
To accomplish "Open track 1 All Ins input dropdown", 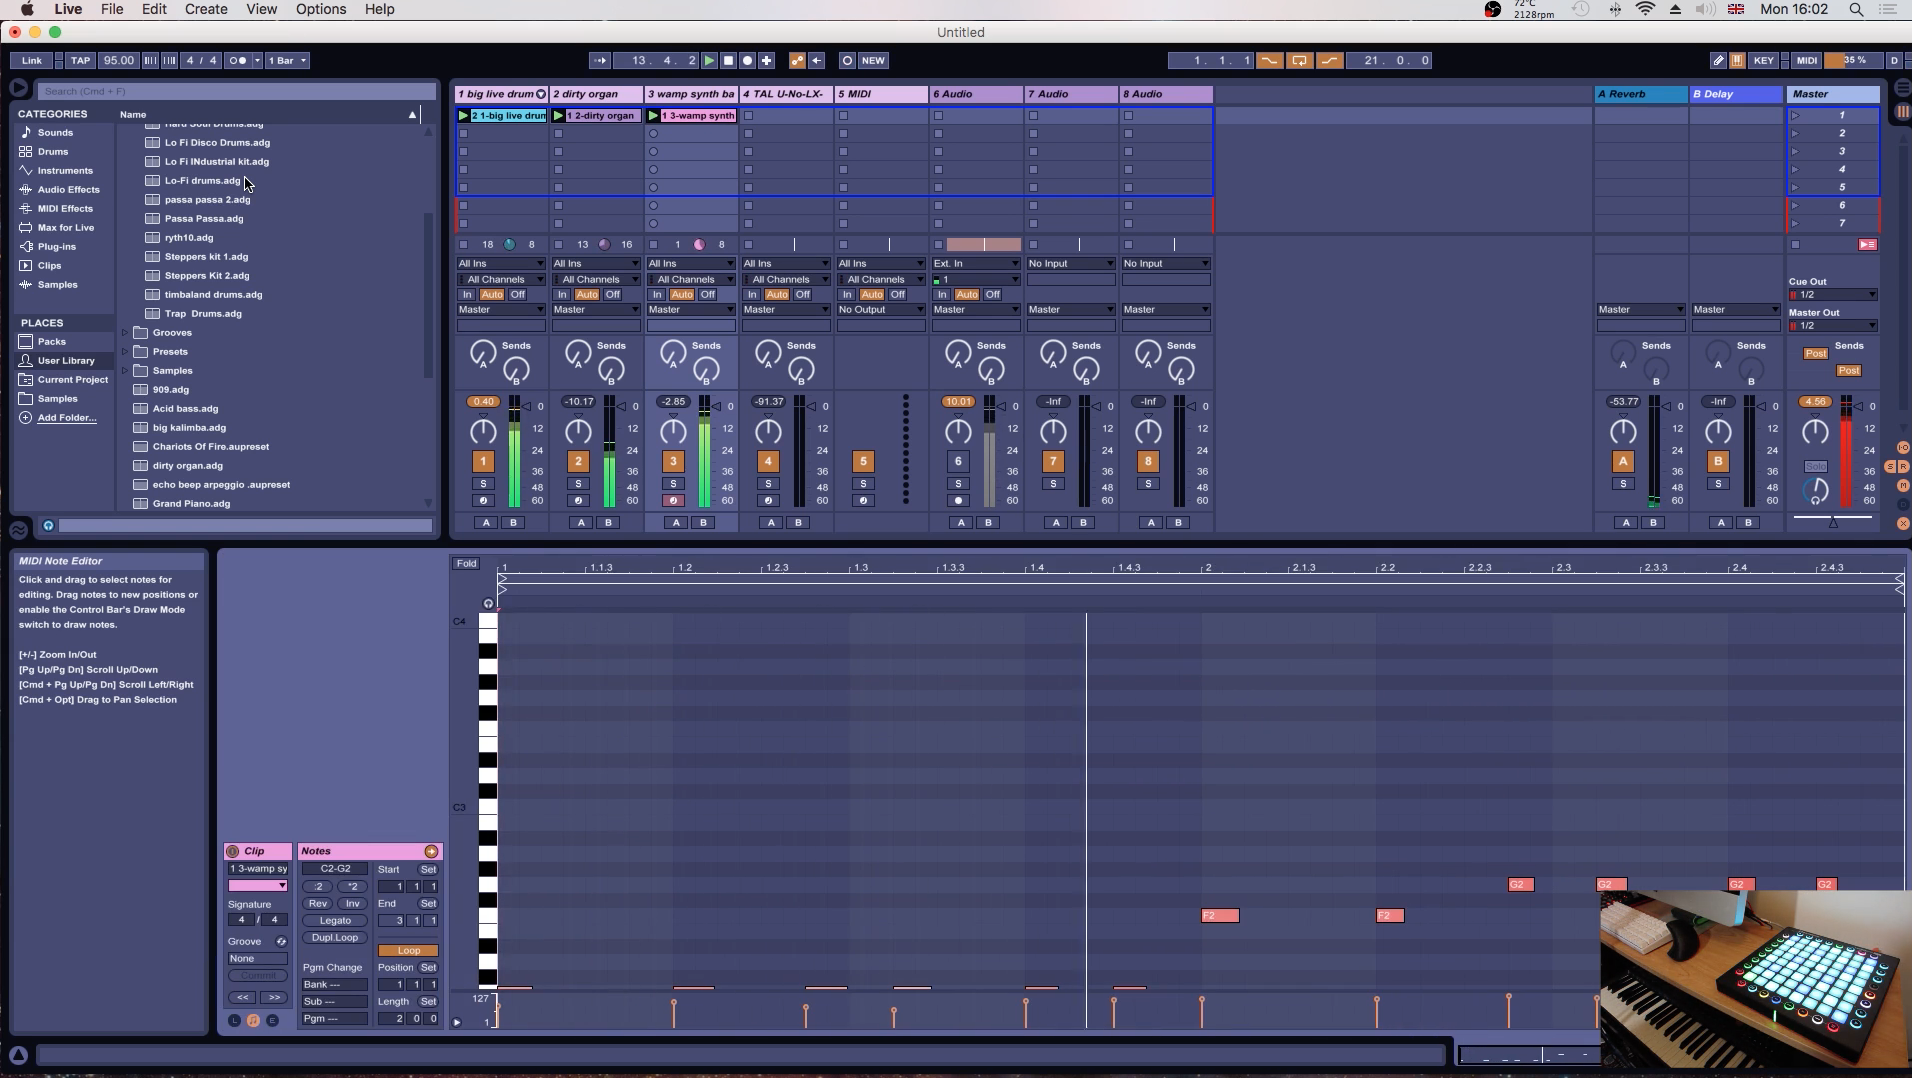I will [x=501, y=263].
